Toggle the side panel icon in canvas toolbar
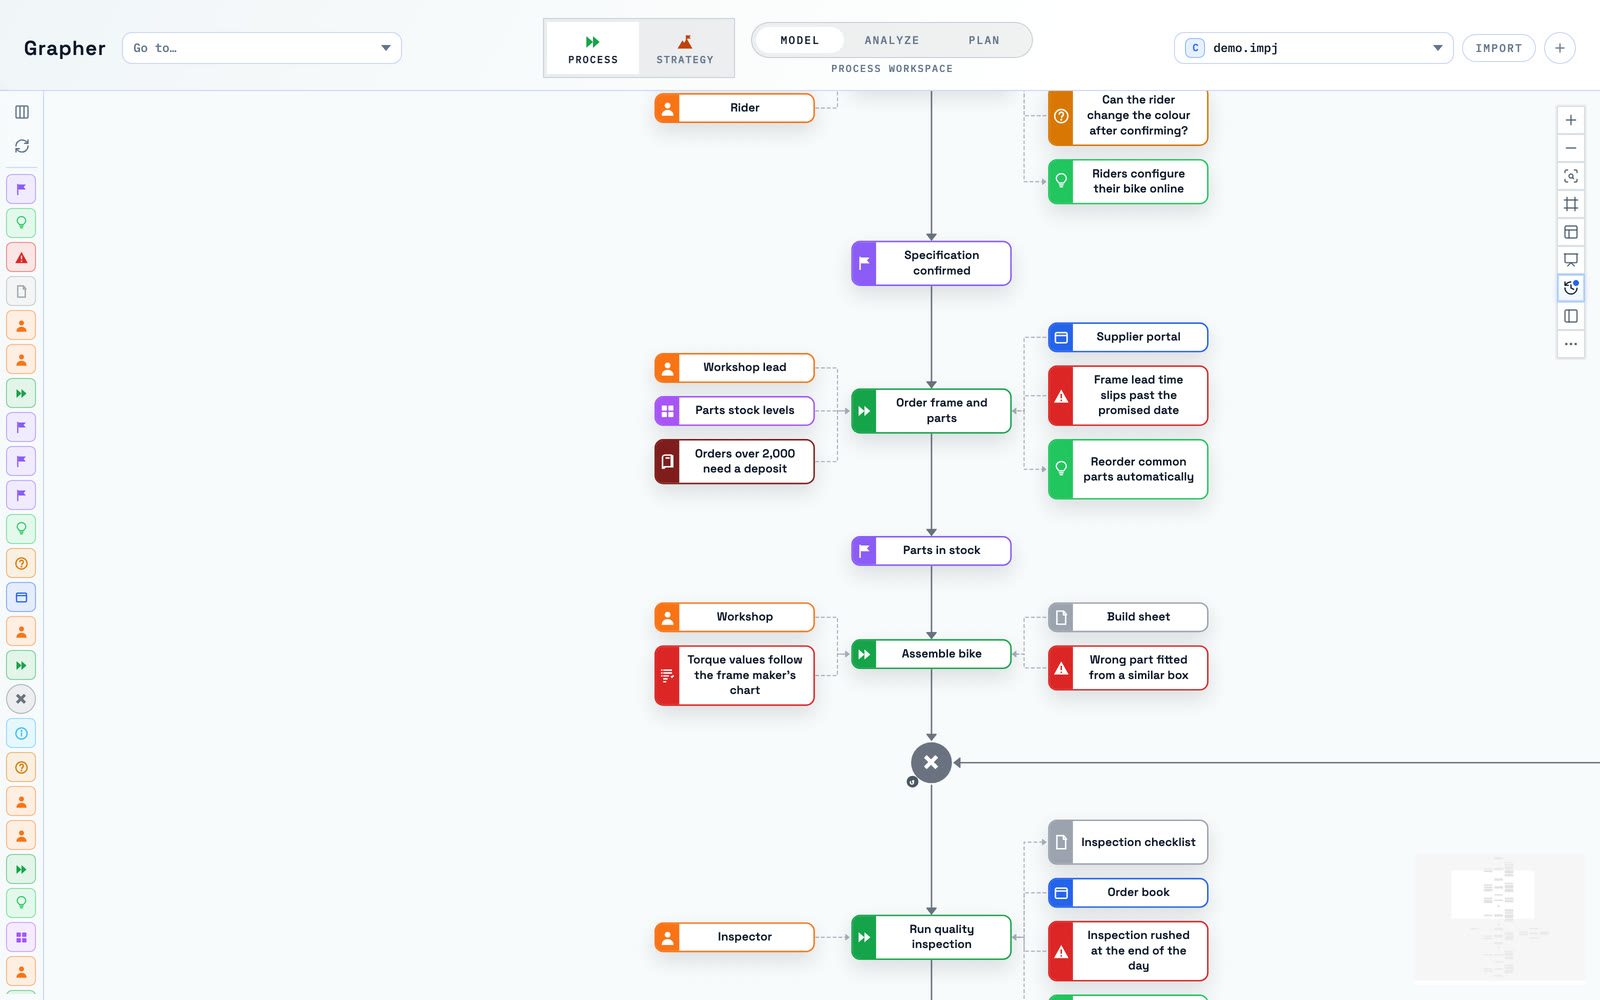The width and height of the screenshot is (1600, 1000). [1571, 316]
